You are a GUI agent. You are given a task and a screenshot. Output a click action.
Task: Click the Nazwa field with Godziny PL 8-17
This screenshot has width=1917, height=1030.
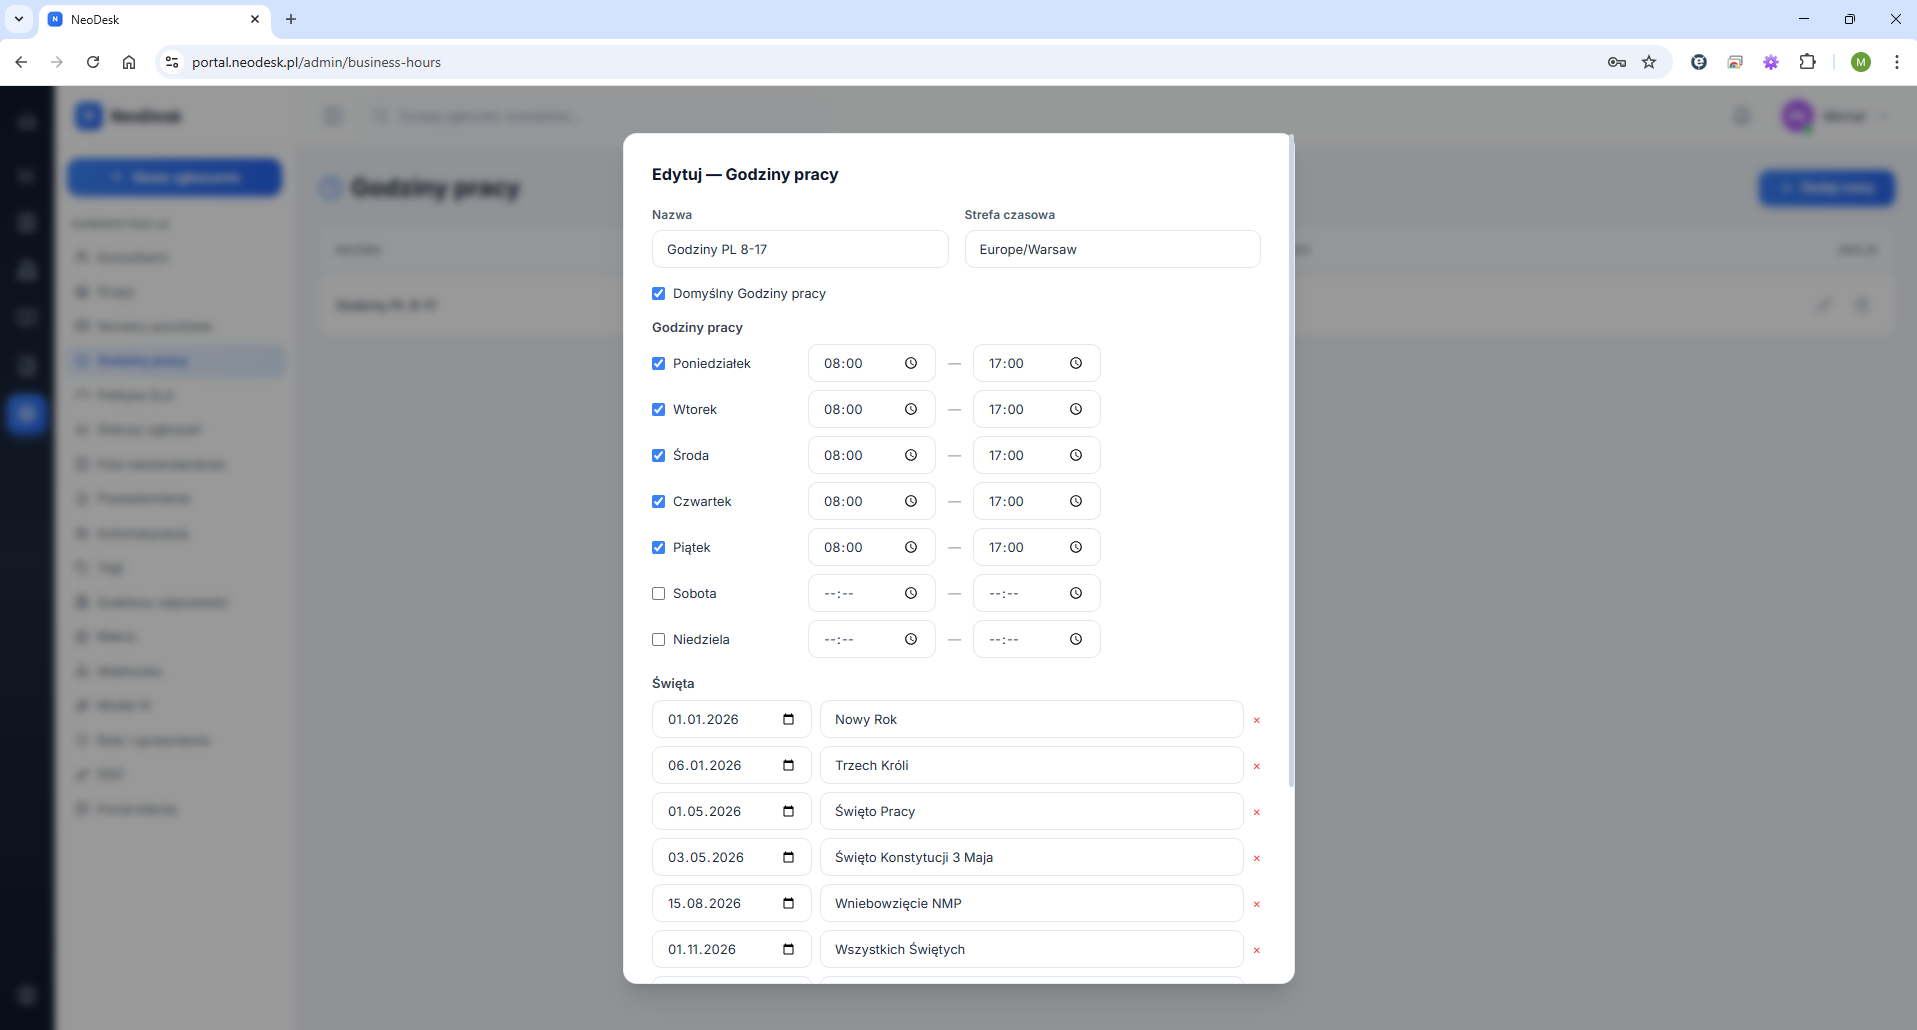800,249
